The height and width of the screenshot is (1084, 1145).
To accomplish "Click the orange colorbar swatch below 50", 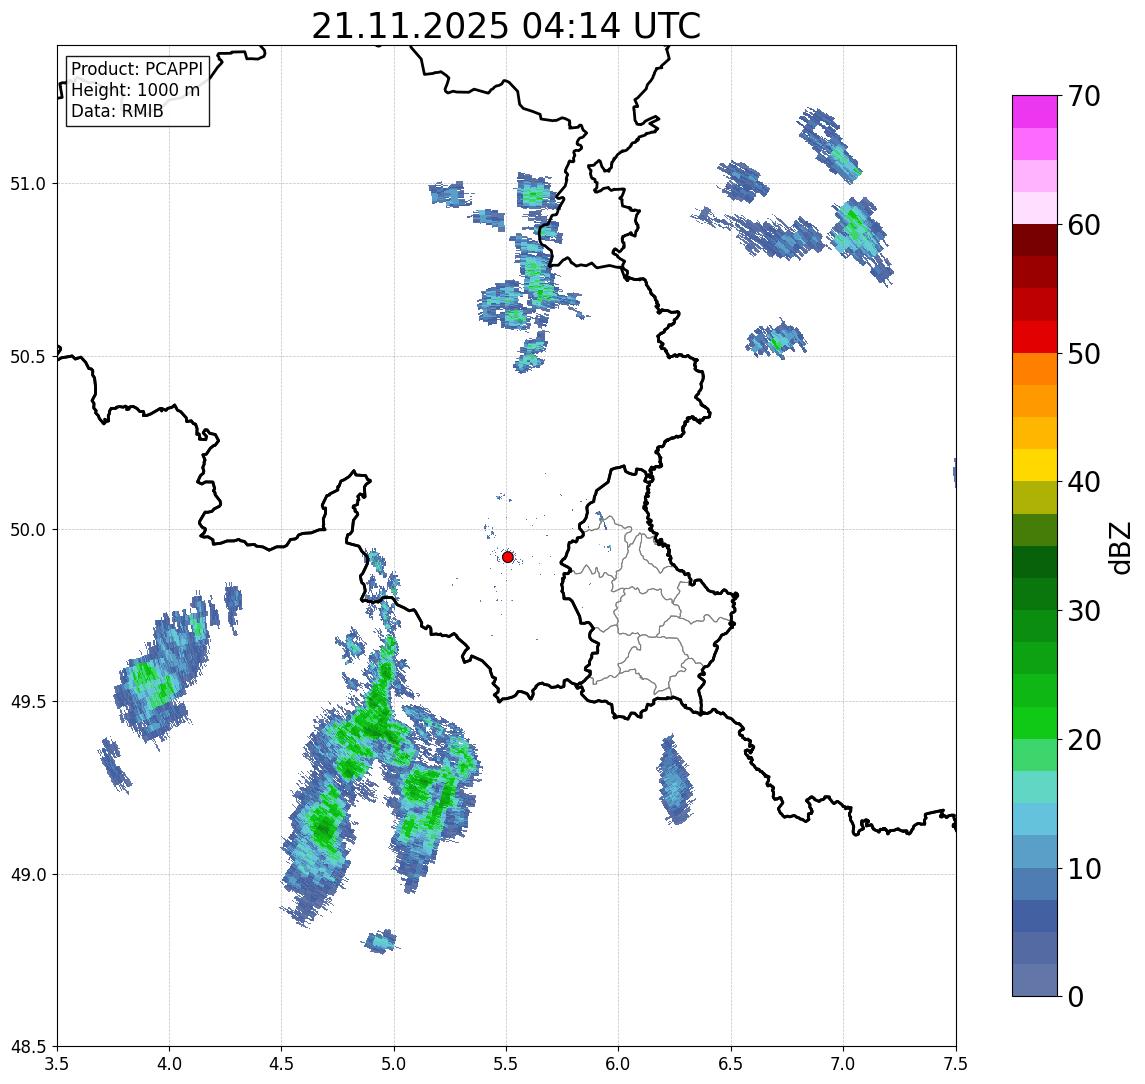I will coord(1035,369).
